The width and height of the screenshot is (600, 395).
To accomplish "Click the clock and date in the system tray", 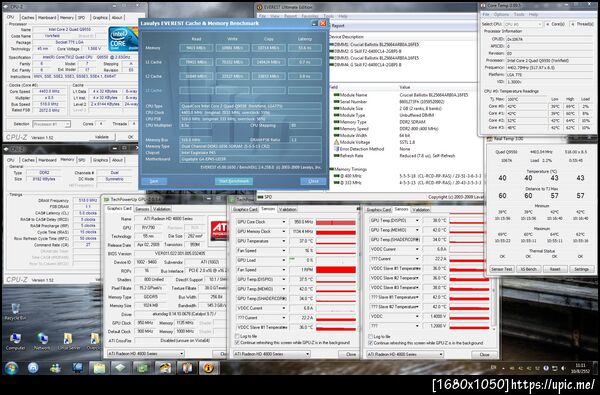I will 580,368.
